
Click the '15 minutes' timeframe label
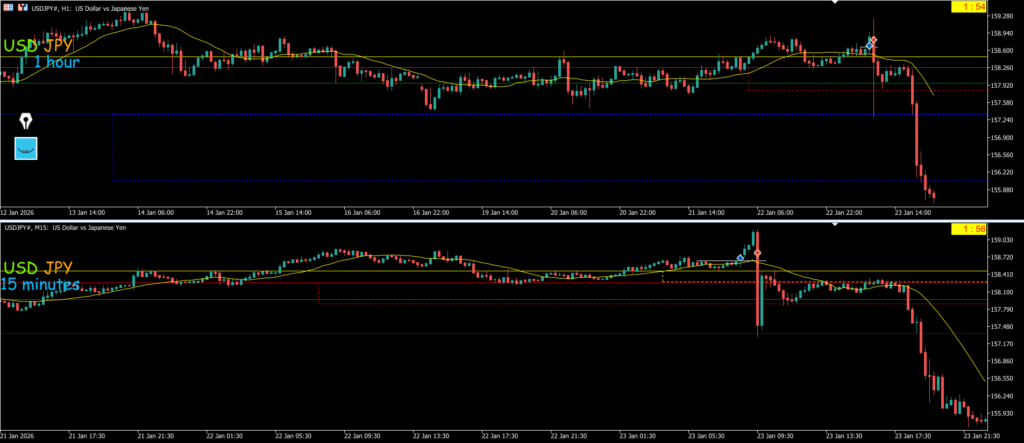40,285
